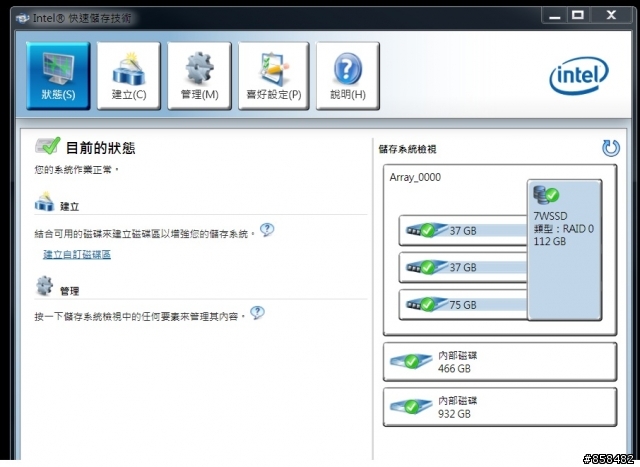Click the help bubble beside the manage description
The width and height of the screenshot is (640, 467).
click(257, 313)
